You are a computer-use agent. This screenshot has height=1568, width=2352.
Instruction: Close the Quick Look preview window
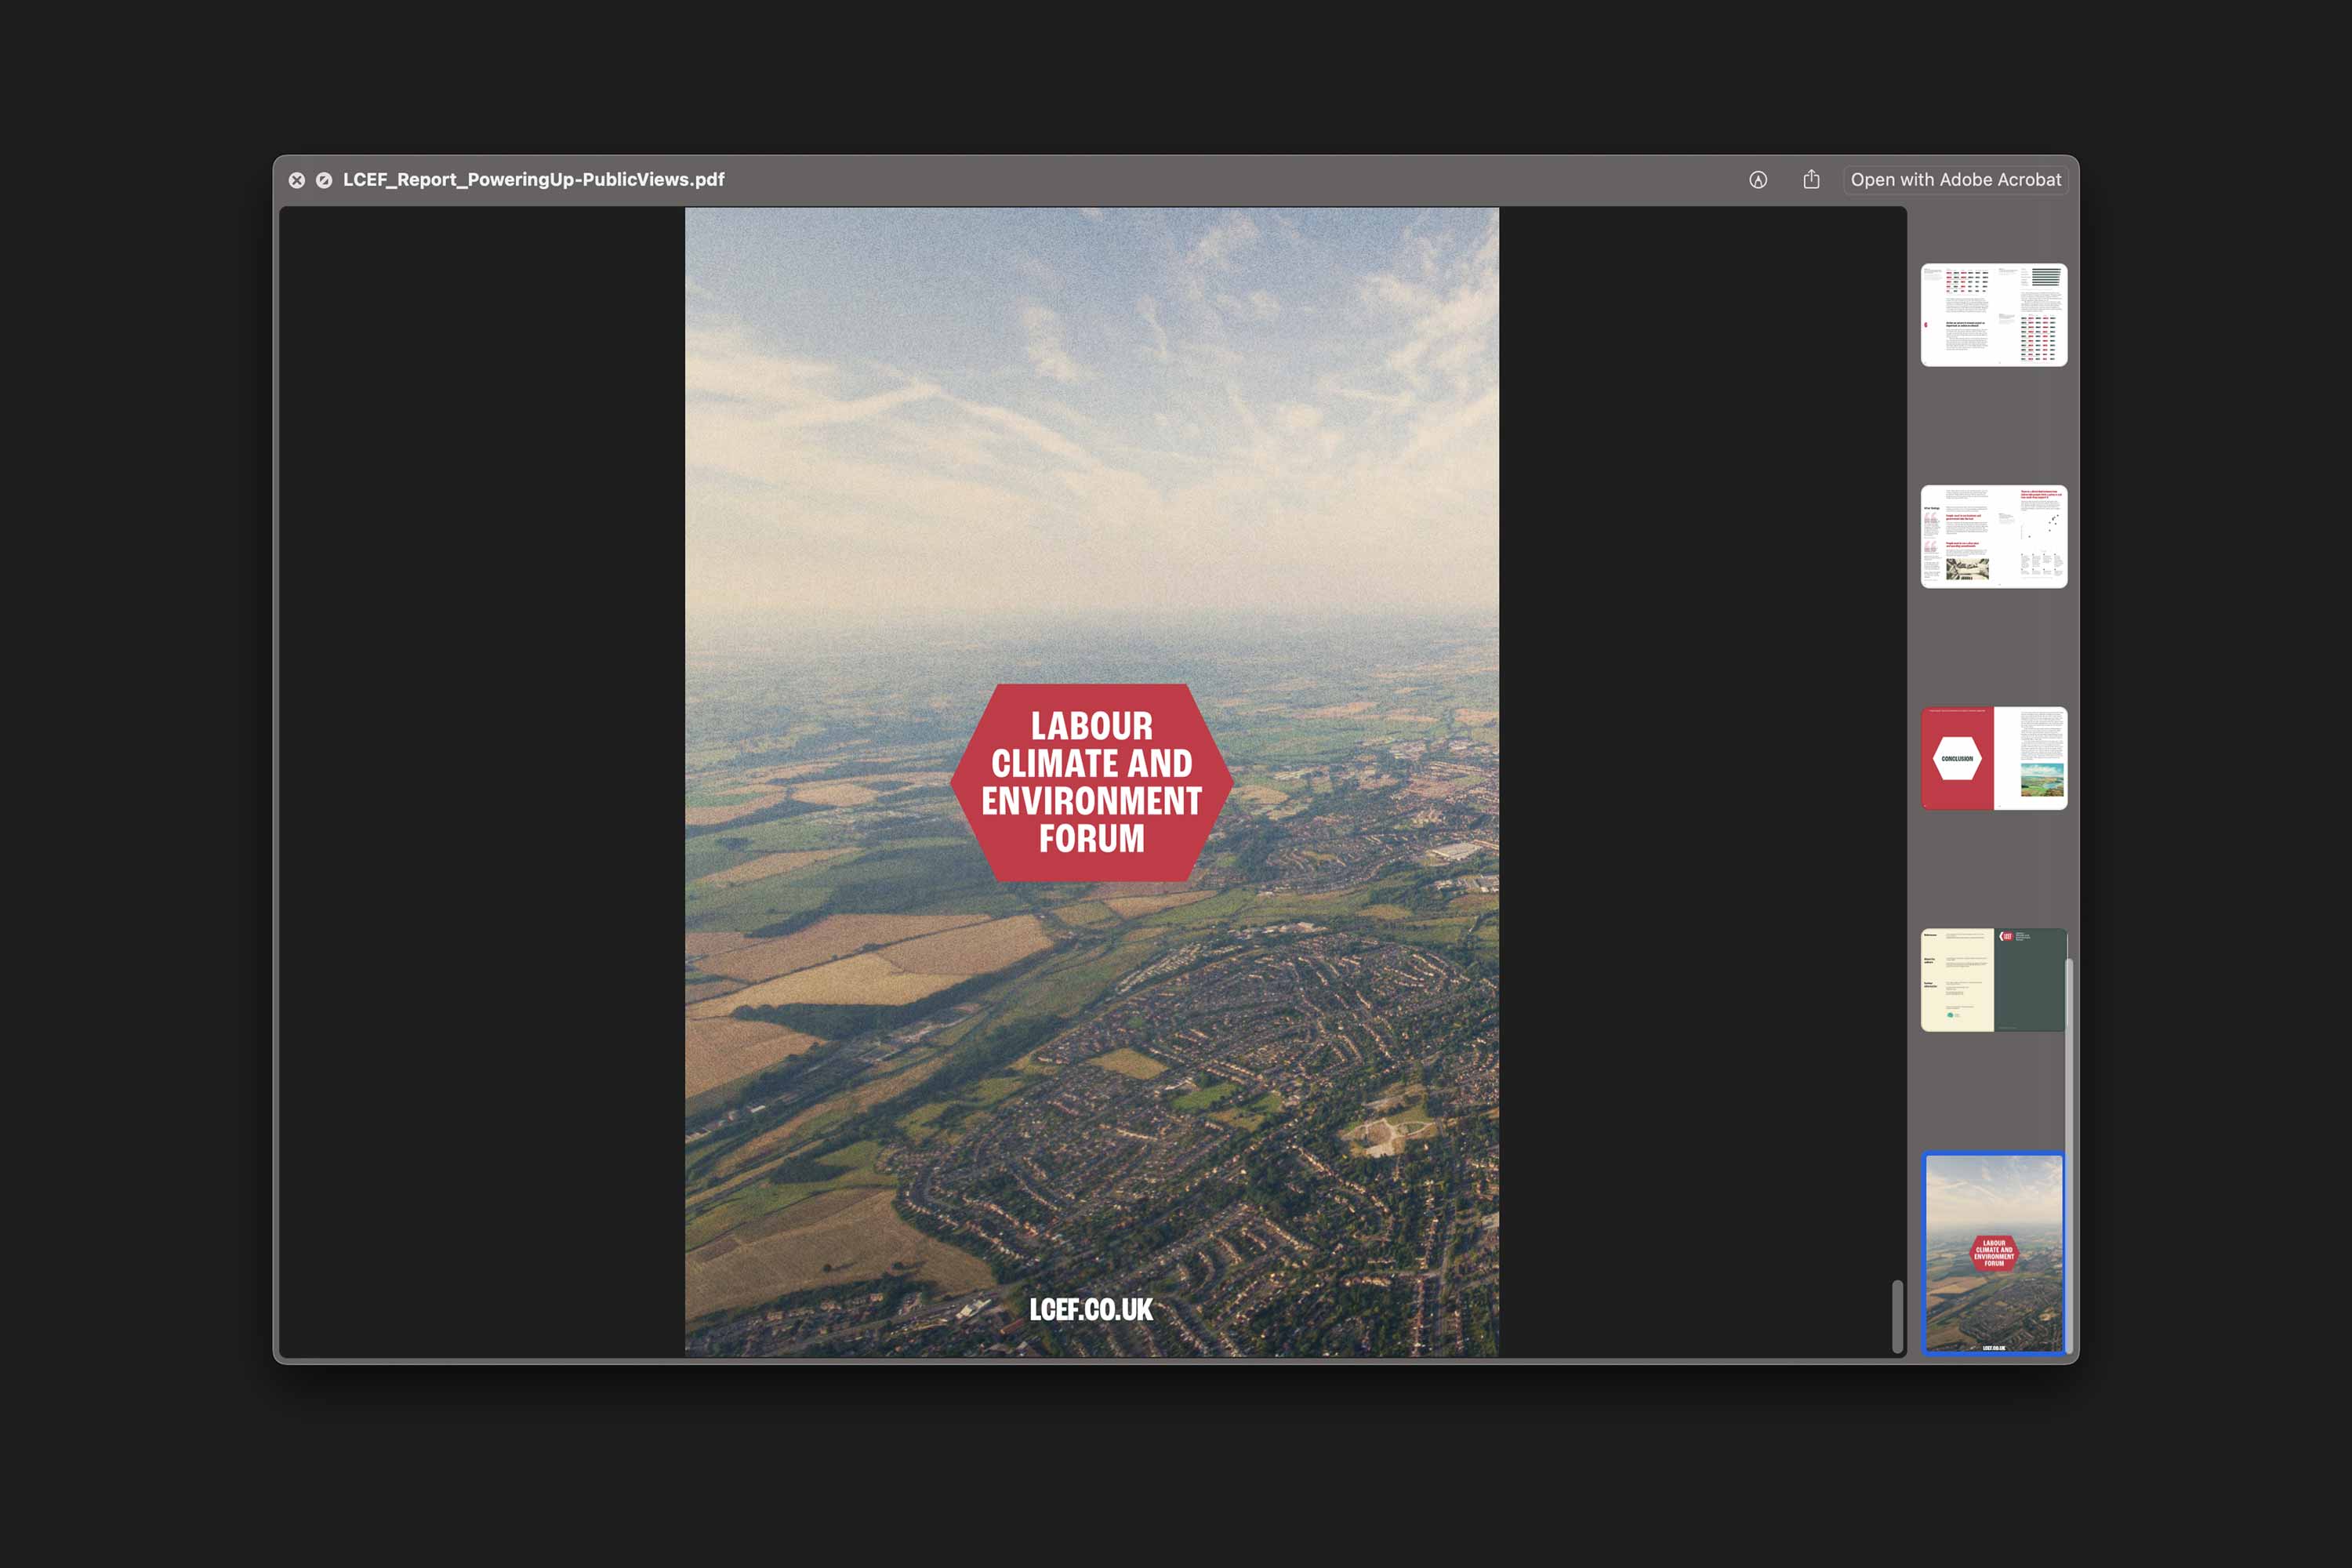297,180
